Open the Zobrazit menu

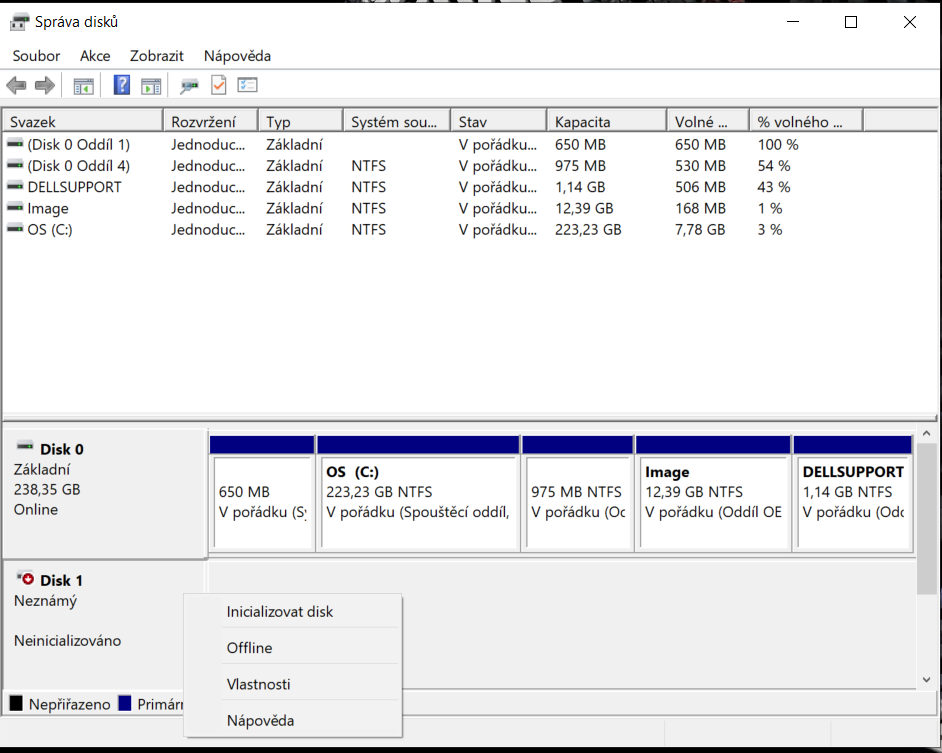[157, 56]
